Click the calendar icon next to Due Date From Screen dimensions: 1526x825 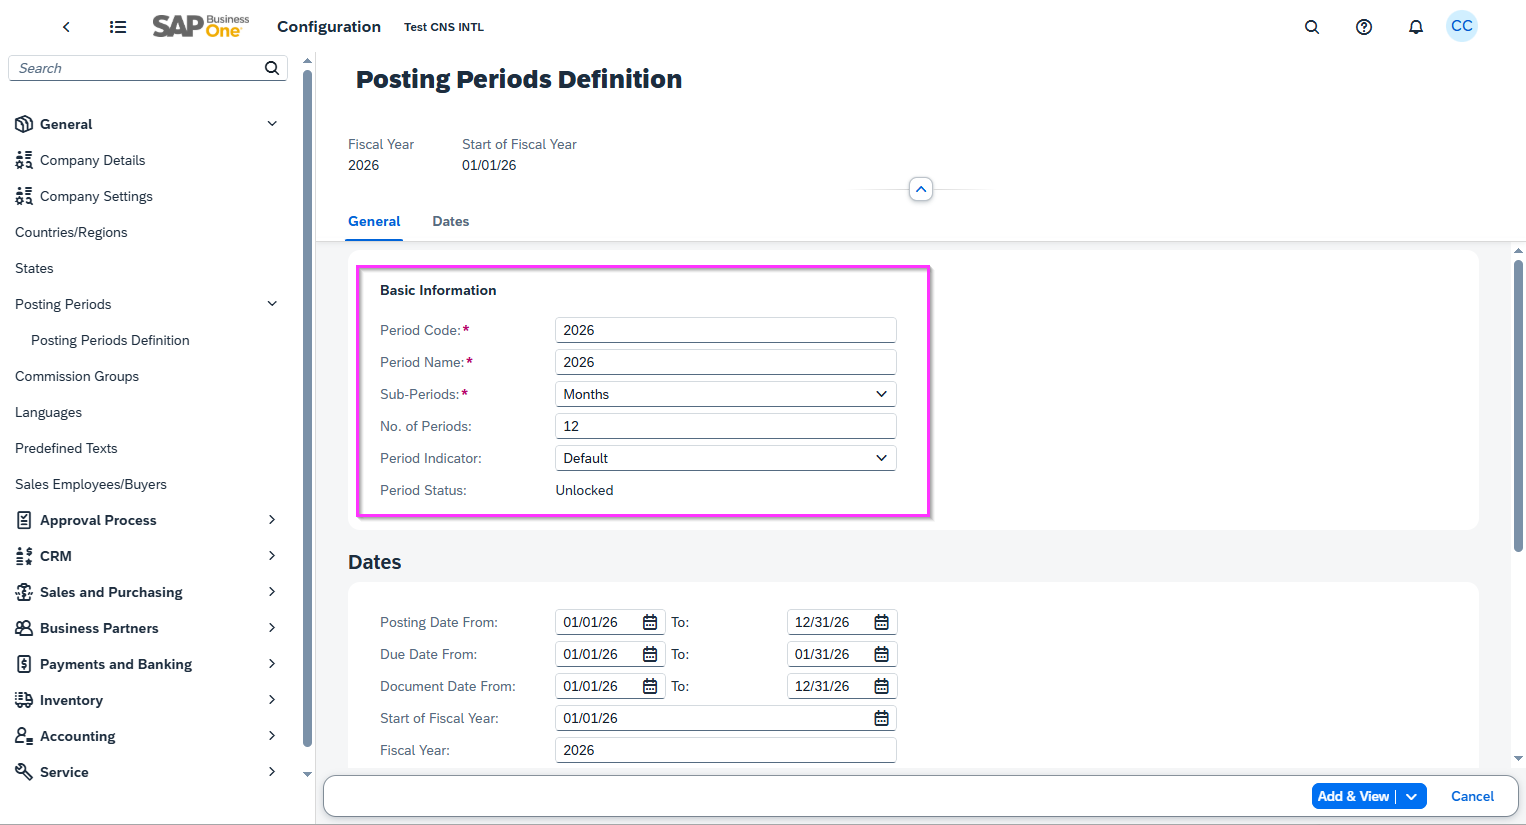(x=651, y=654)
